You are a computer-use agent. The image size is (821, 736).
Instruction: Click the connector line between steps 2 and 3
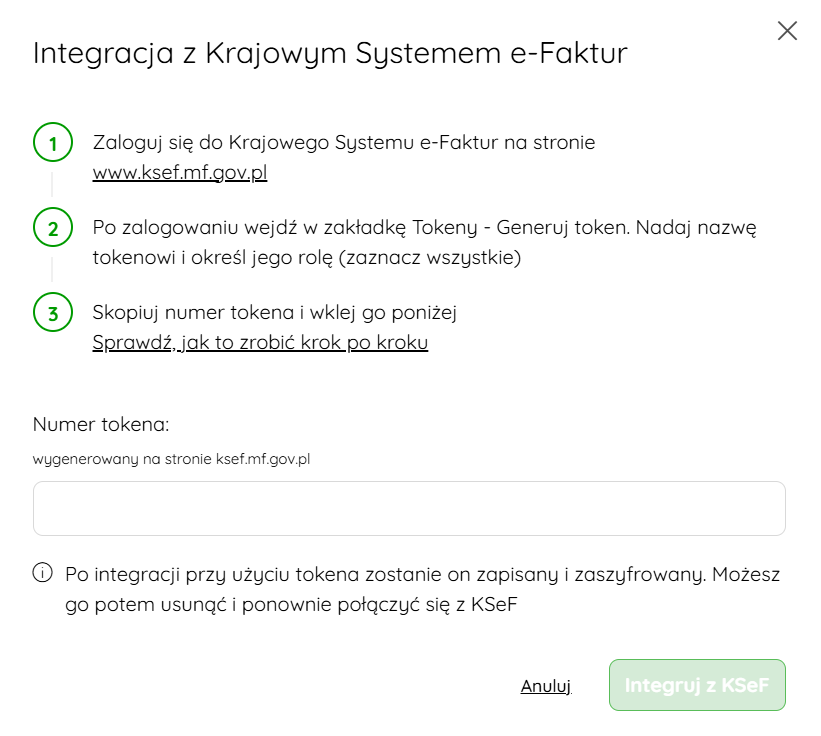coord(53,269)
